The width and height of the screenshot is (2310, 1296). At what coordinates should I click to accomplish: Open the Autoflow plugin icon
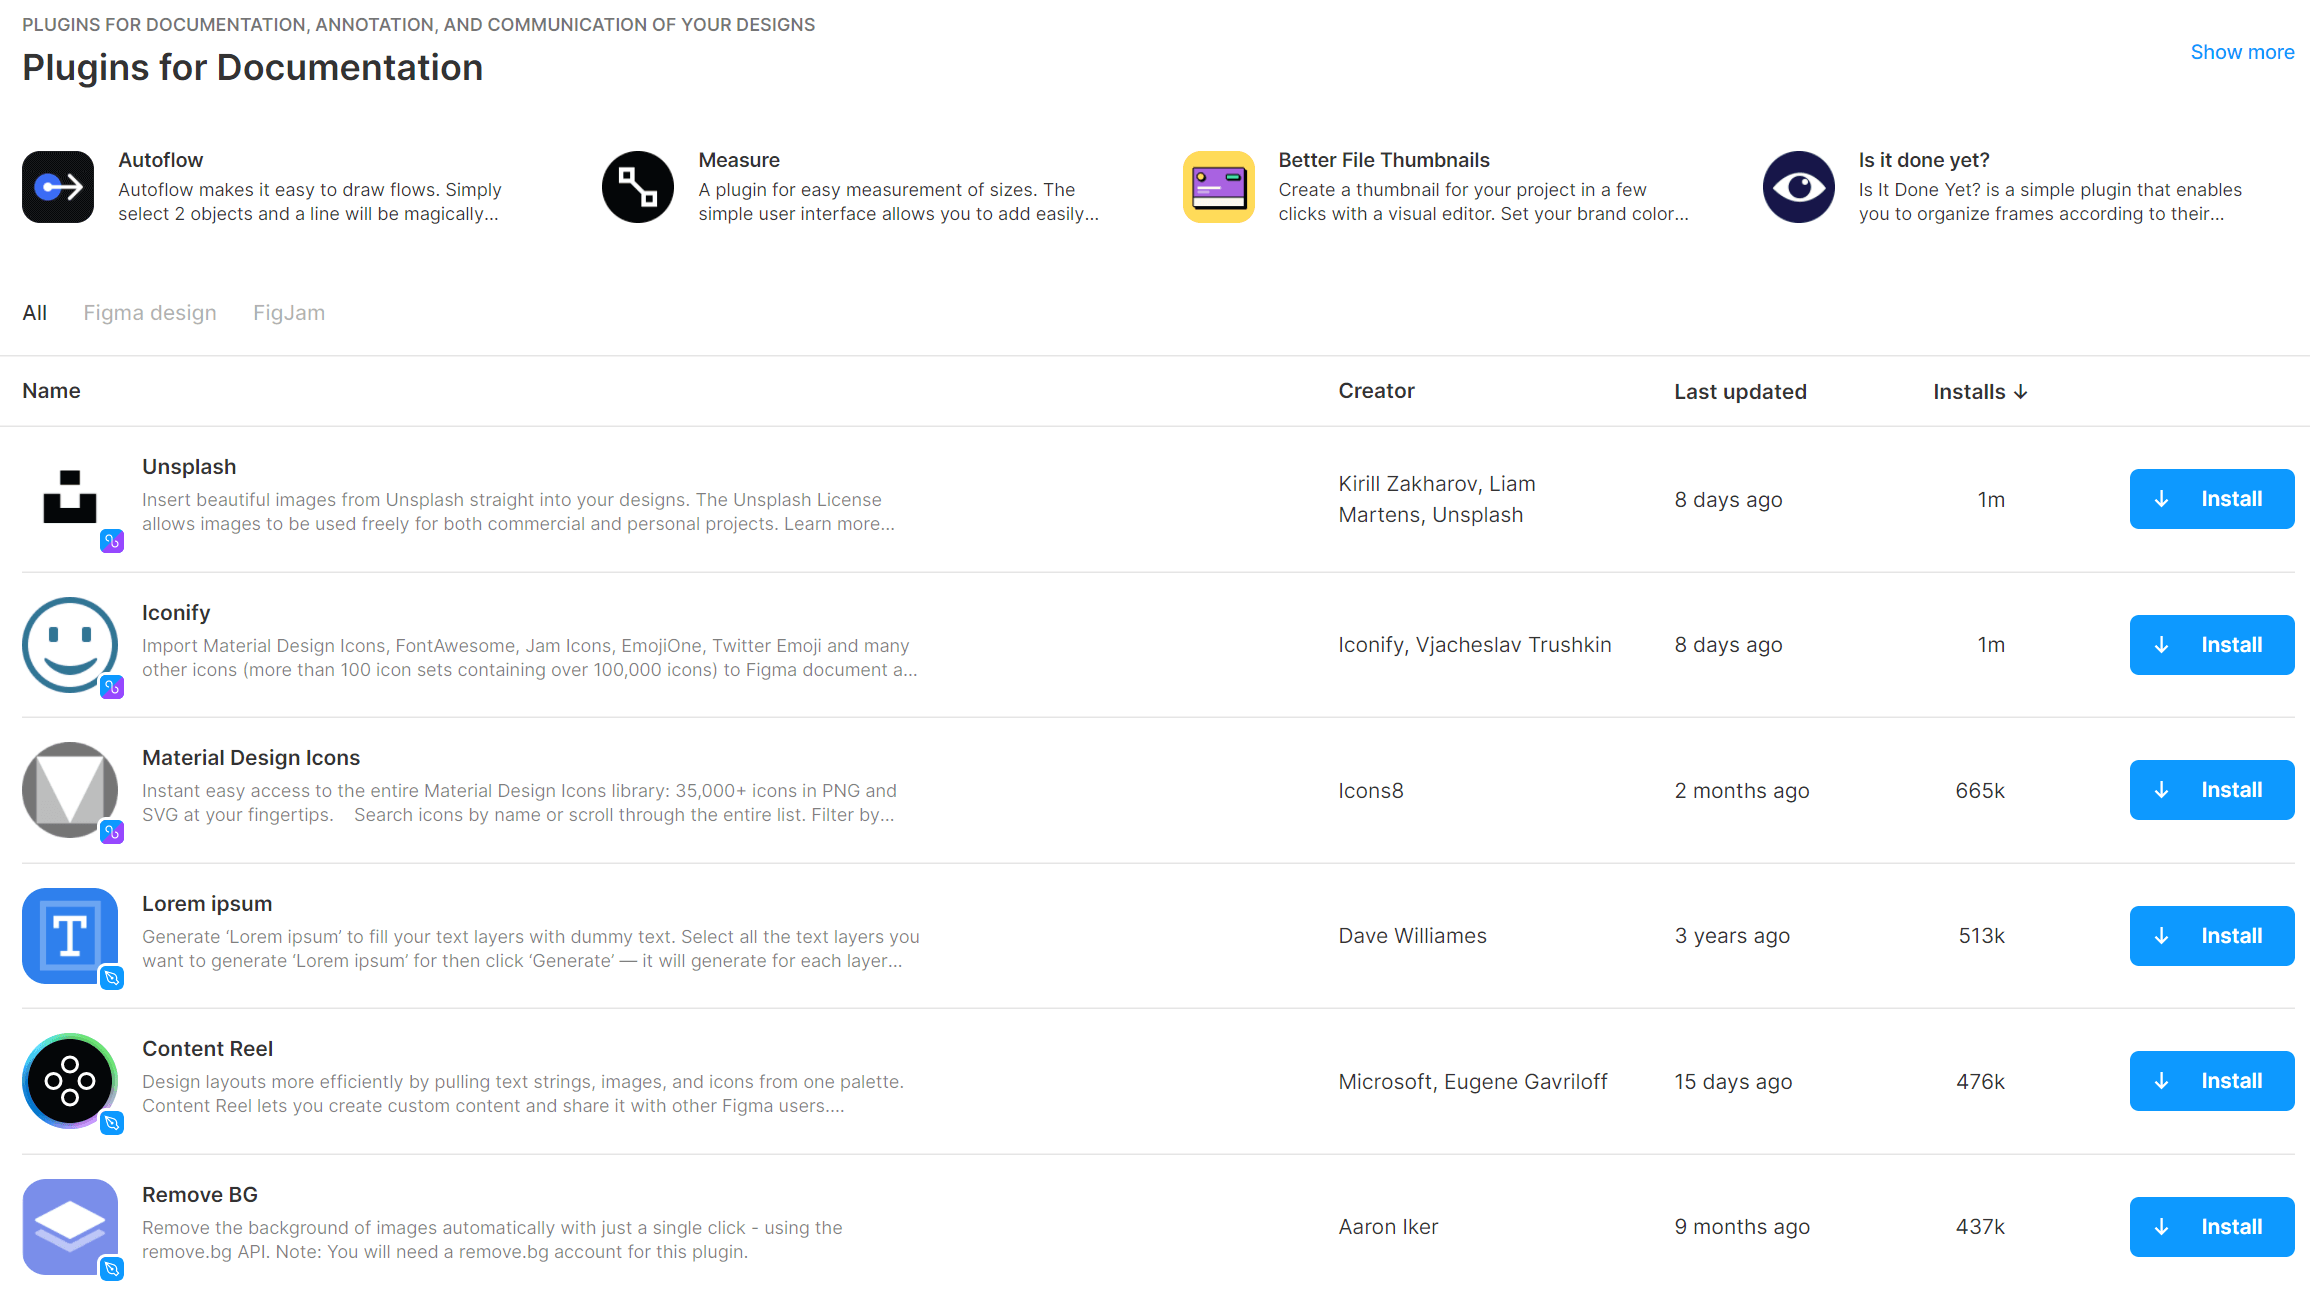point(58,187)
